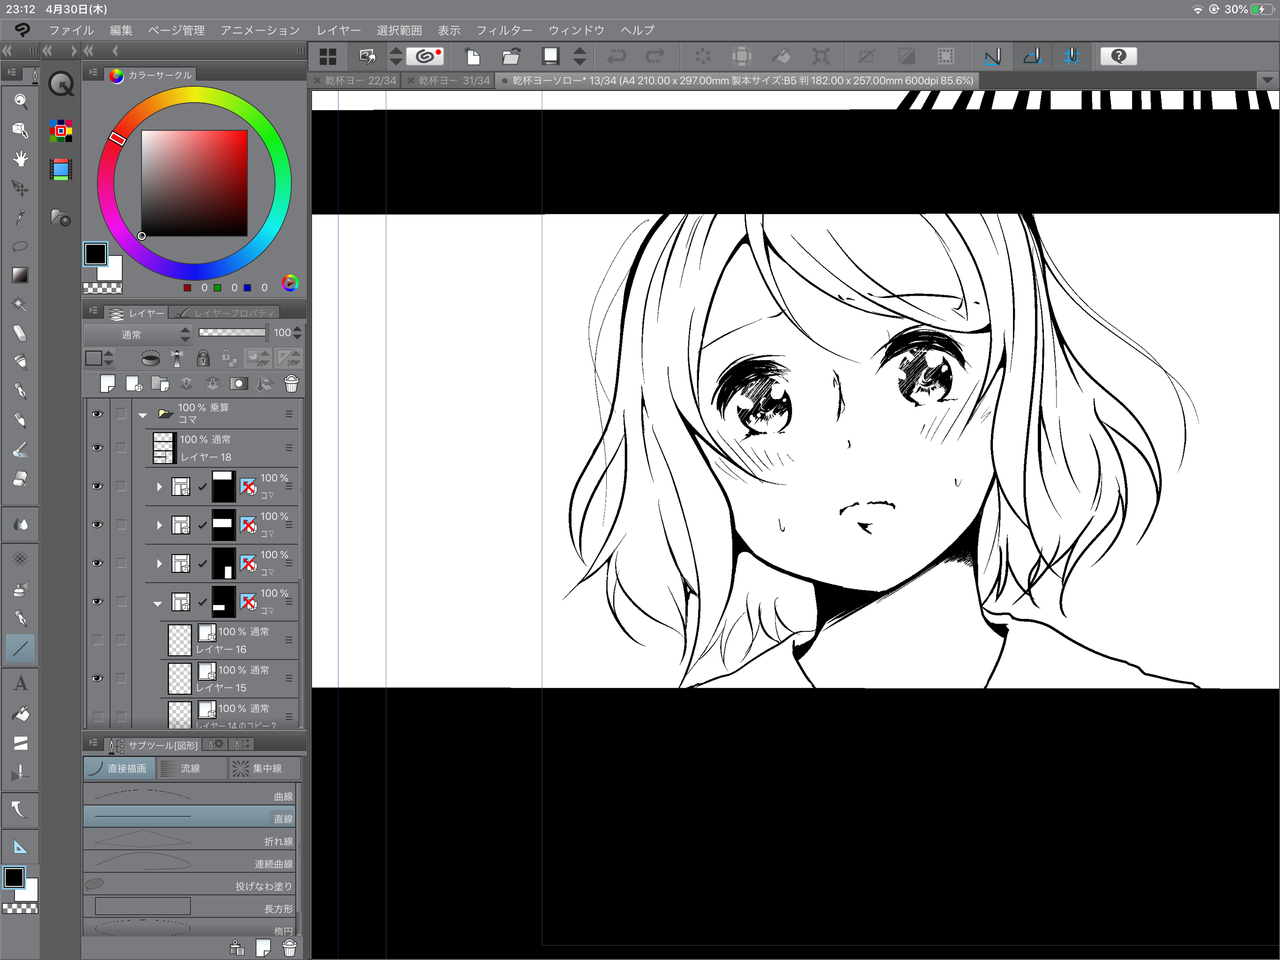Click the New layer folder icon
Screen dimensions: 1280x960
[x=160, y=384]
